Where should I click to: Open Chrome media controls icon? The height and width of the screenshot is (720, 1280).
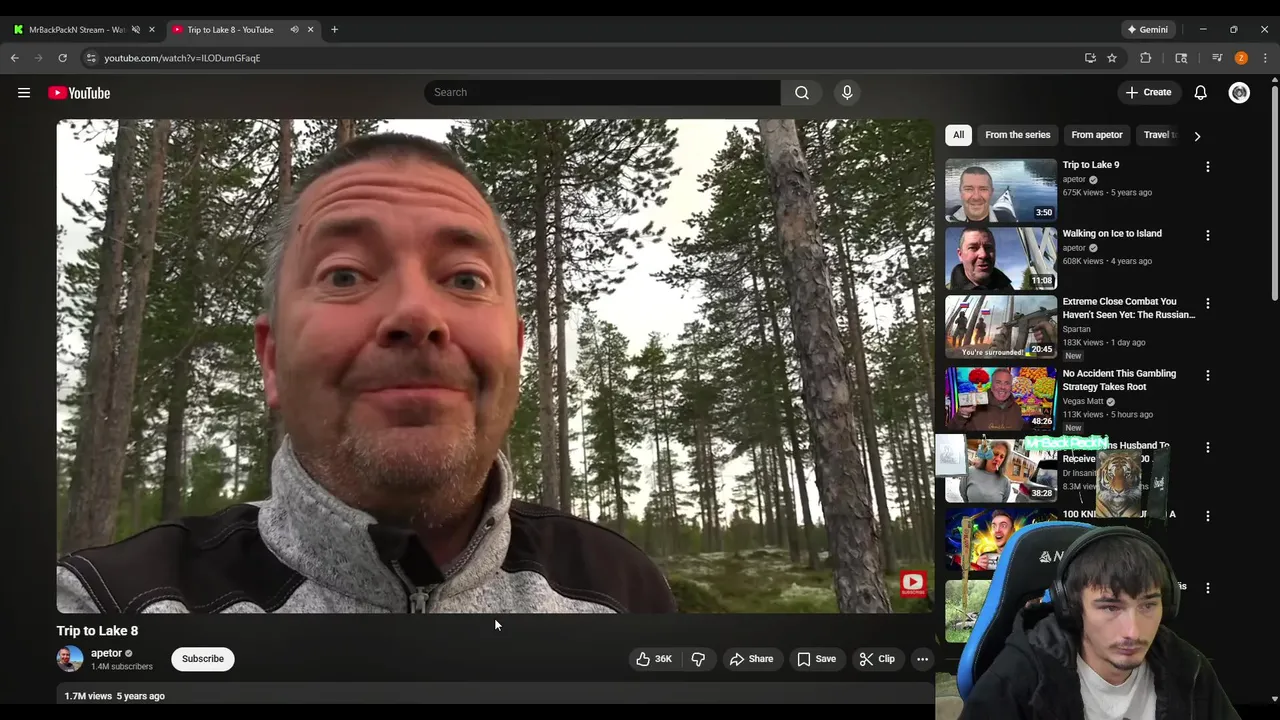point(1217,58)
